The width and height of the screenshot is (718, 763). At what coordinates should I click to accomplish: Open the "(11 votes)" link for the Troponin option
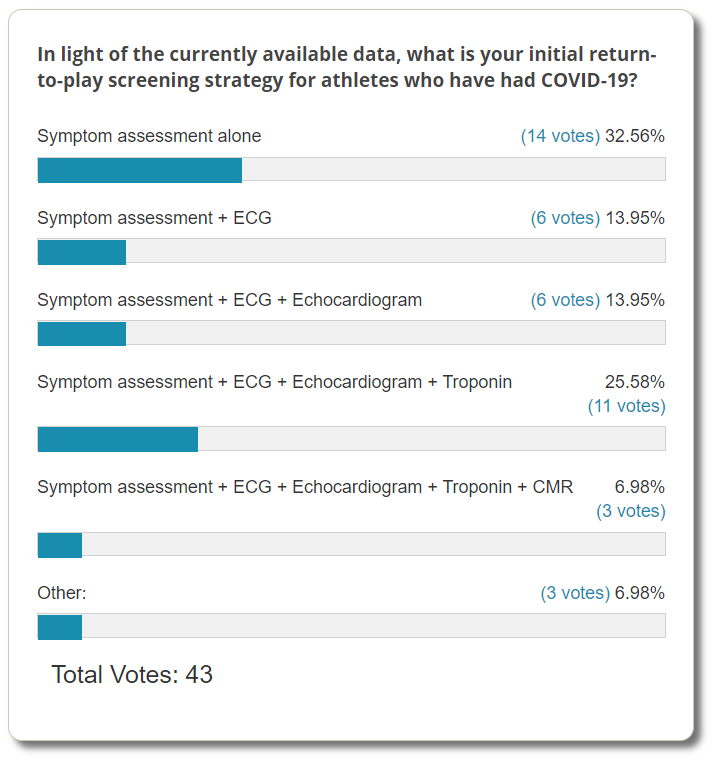click(626, 406)
